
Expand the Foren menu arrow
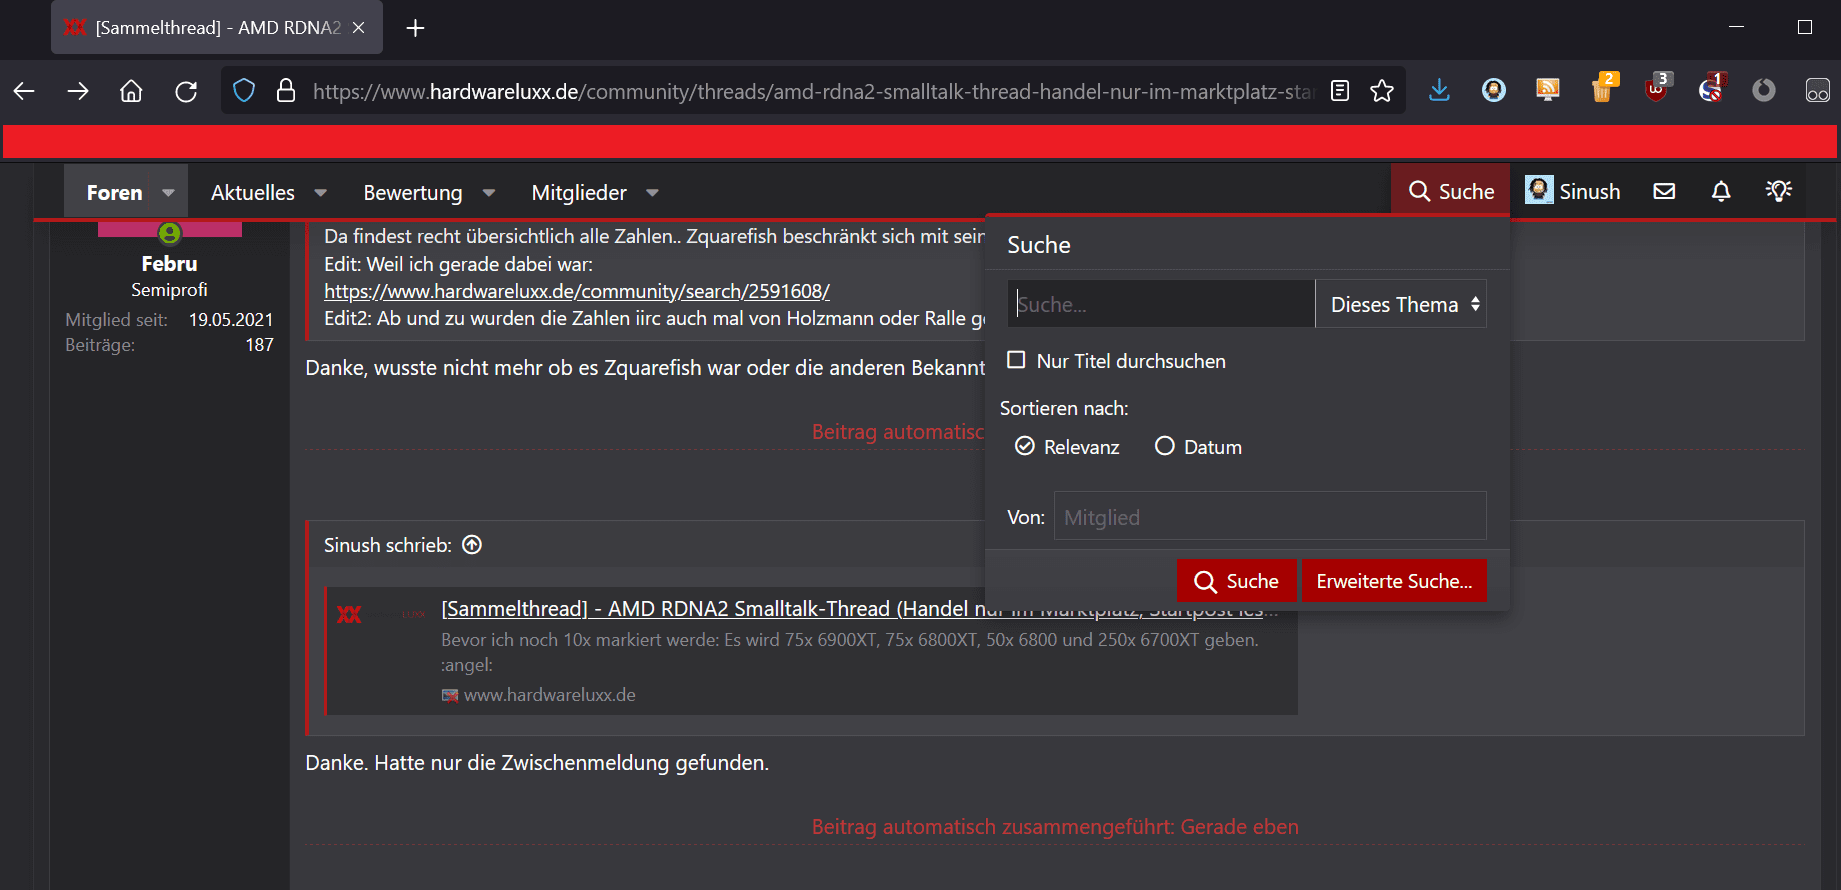tap(169, 192)
